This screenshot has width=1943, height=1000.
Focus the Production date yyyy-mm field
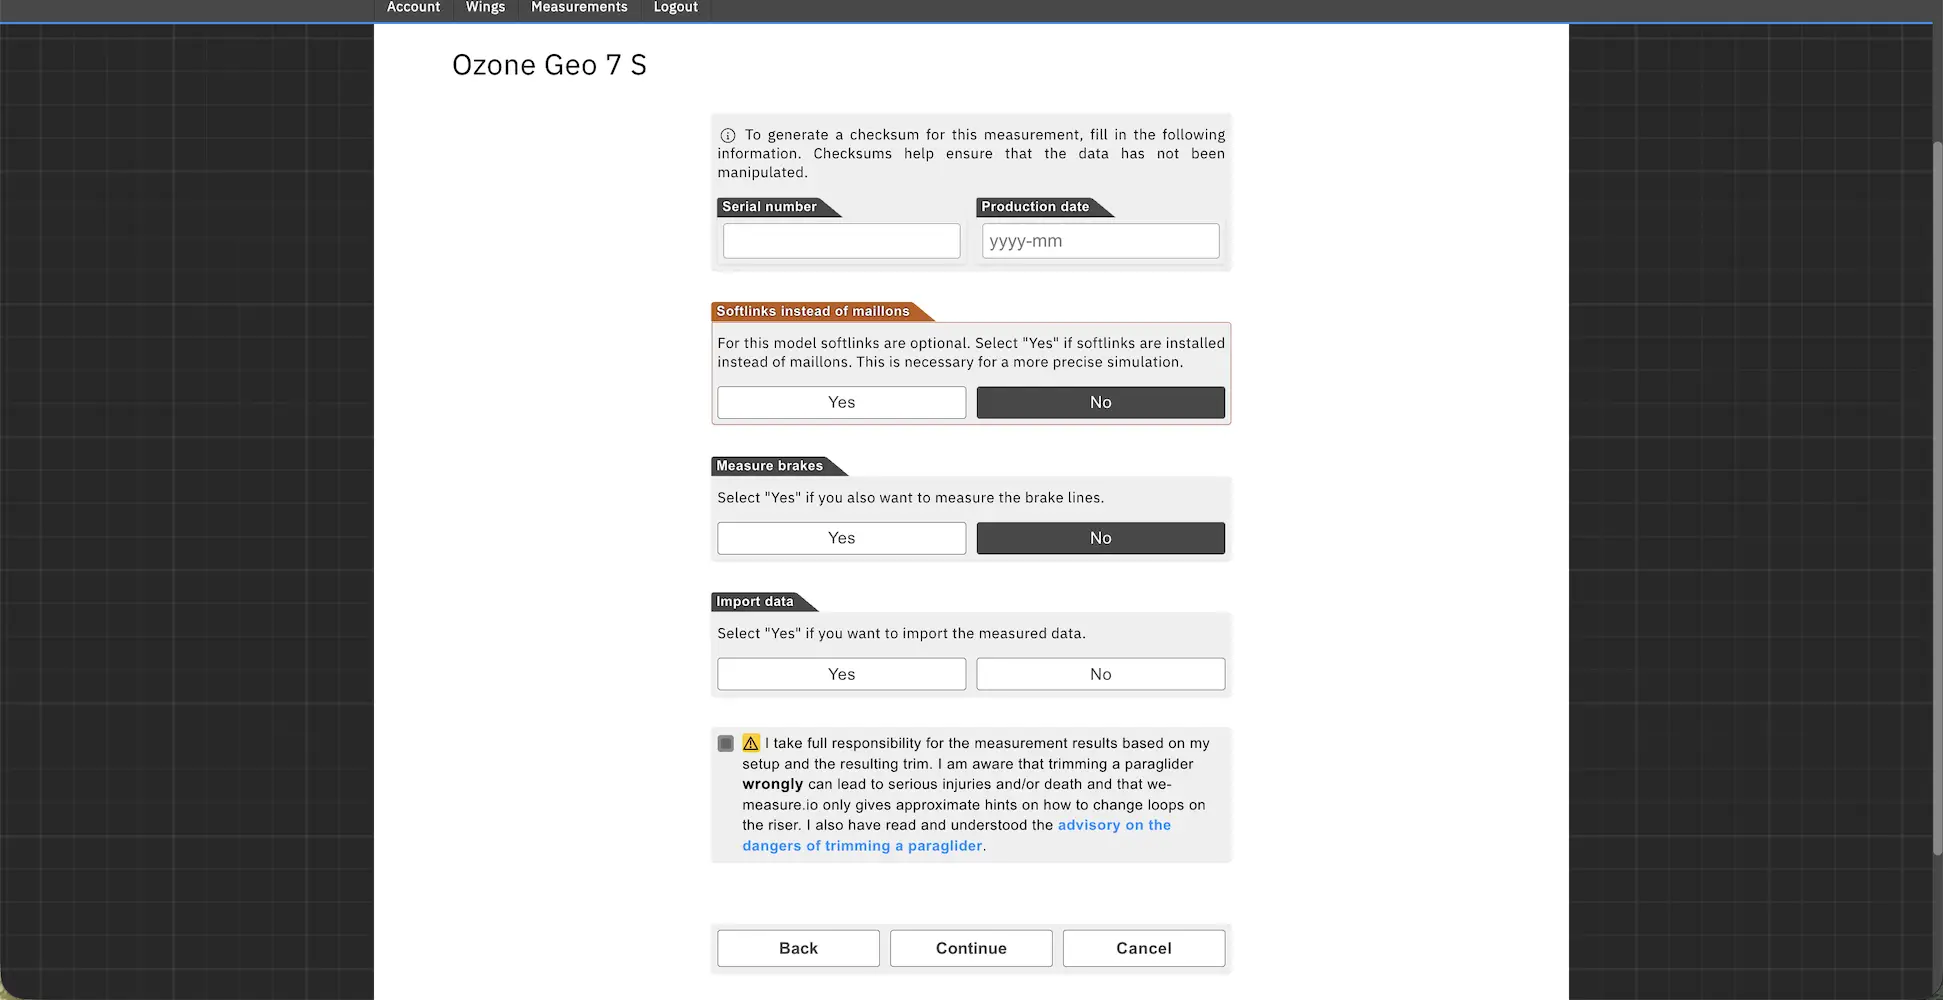click(x=1100, y=241)
